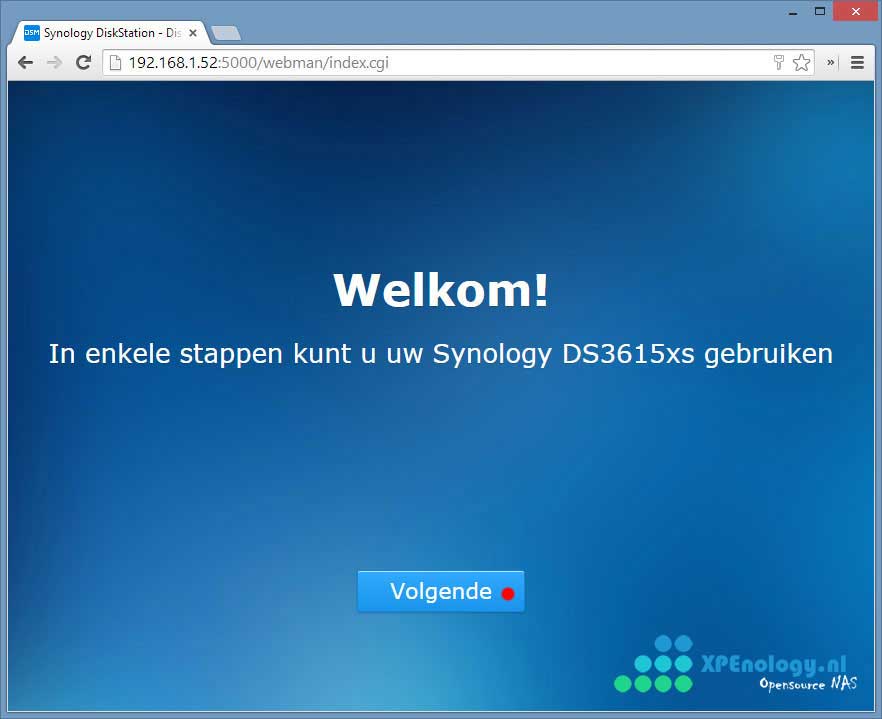Click the key icon in the address bar
This screenshot has width=882, height=719.
tap(779, 62)
